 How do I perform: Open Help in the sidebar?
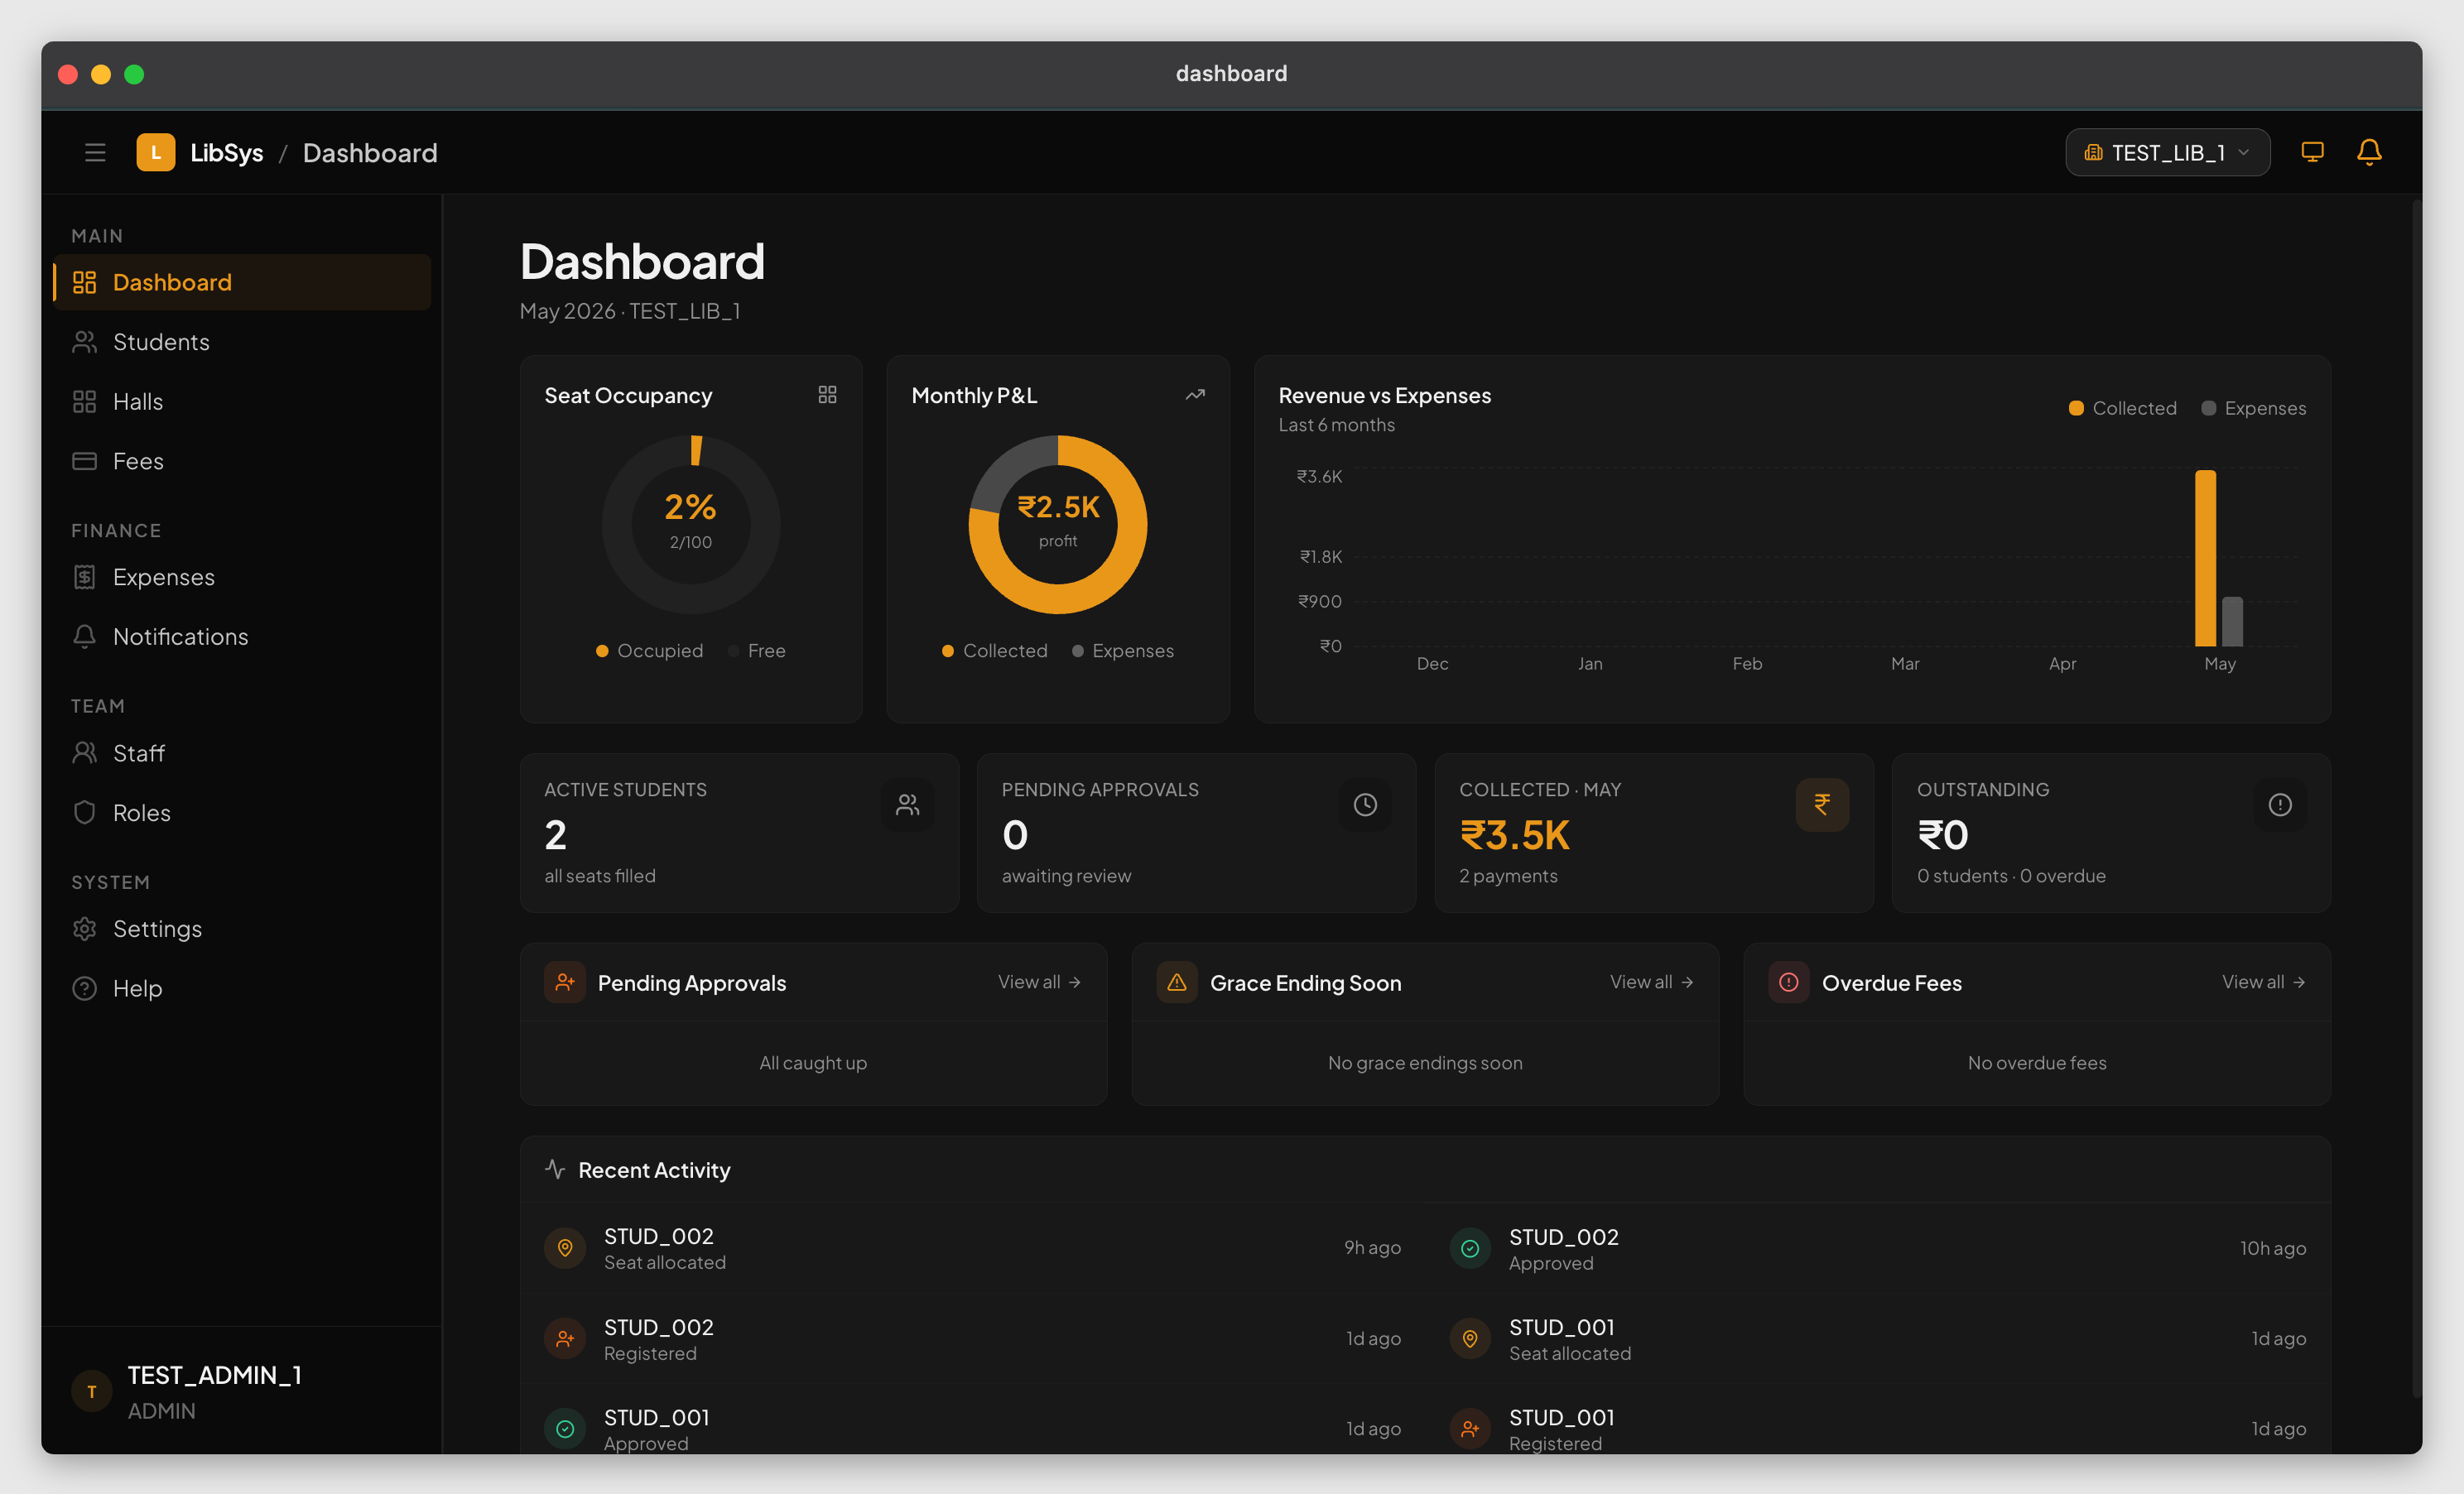(x=242, y=988)
